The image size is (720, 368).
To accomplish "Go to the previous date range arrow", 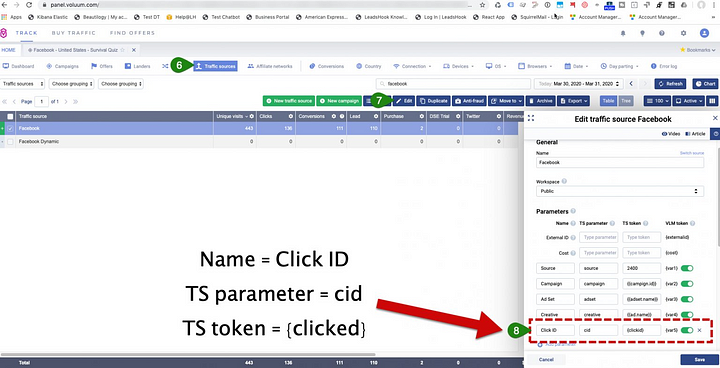I will (631, 84).
